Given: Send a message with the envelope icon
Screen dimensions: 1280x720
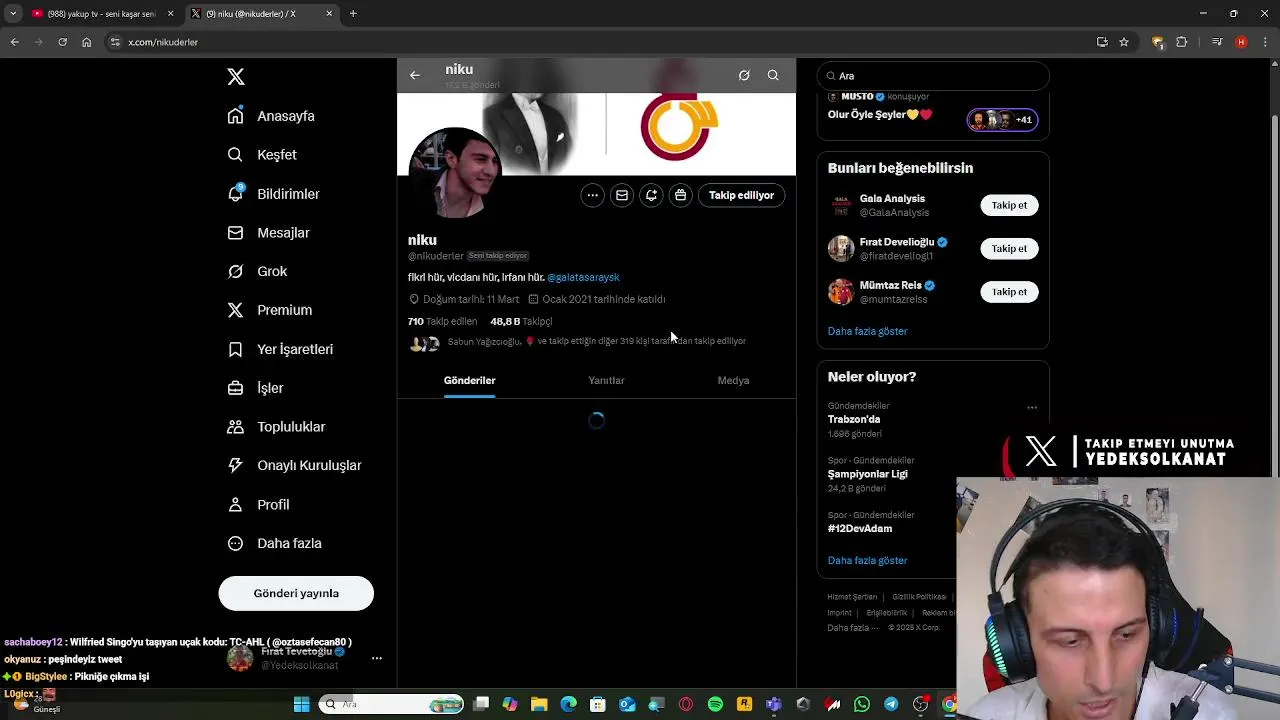Looking at the screenshot, I should coord(622,195).
